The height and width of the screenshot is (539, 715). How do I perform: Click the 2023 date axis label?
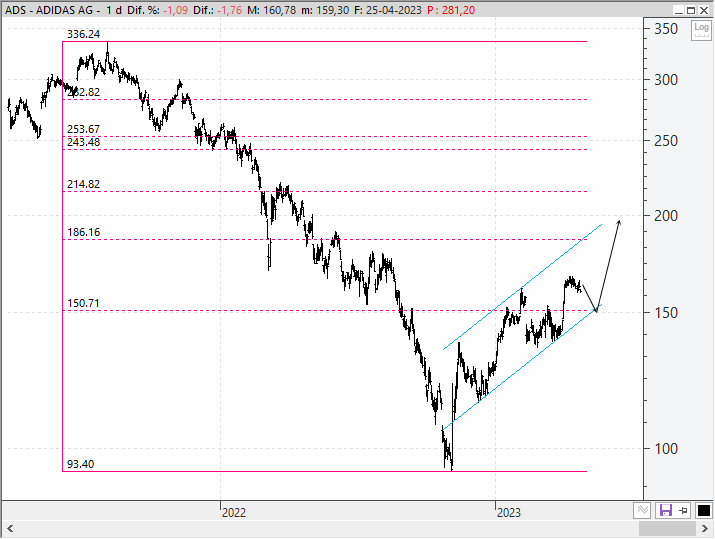tap(508, 513)
